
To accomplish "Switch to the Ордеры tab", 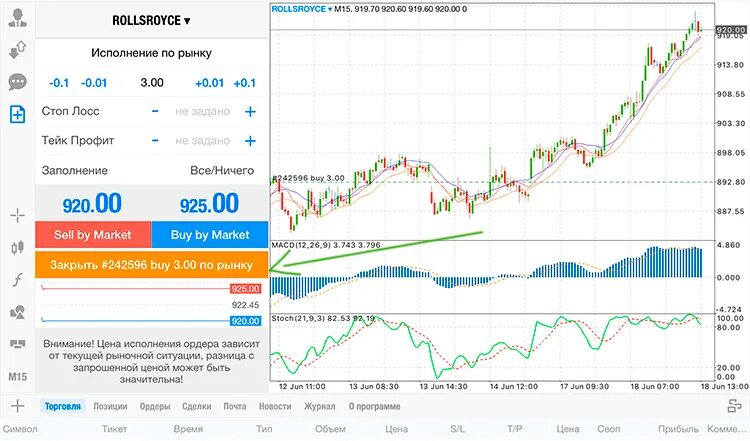I will tap(155, 406).
